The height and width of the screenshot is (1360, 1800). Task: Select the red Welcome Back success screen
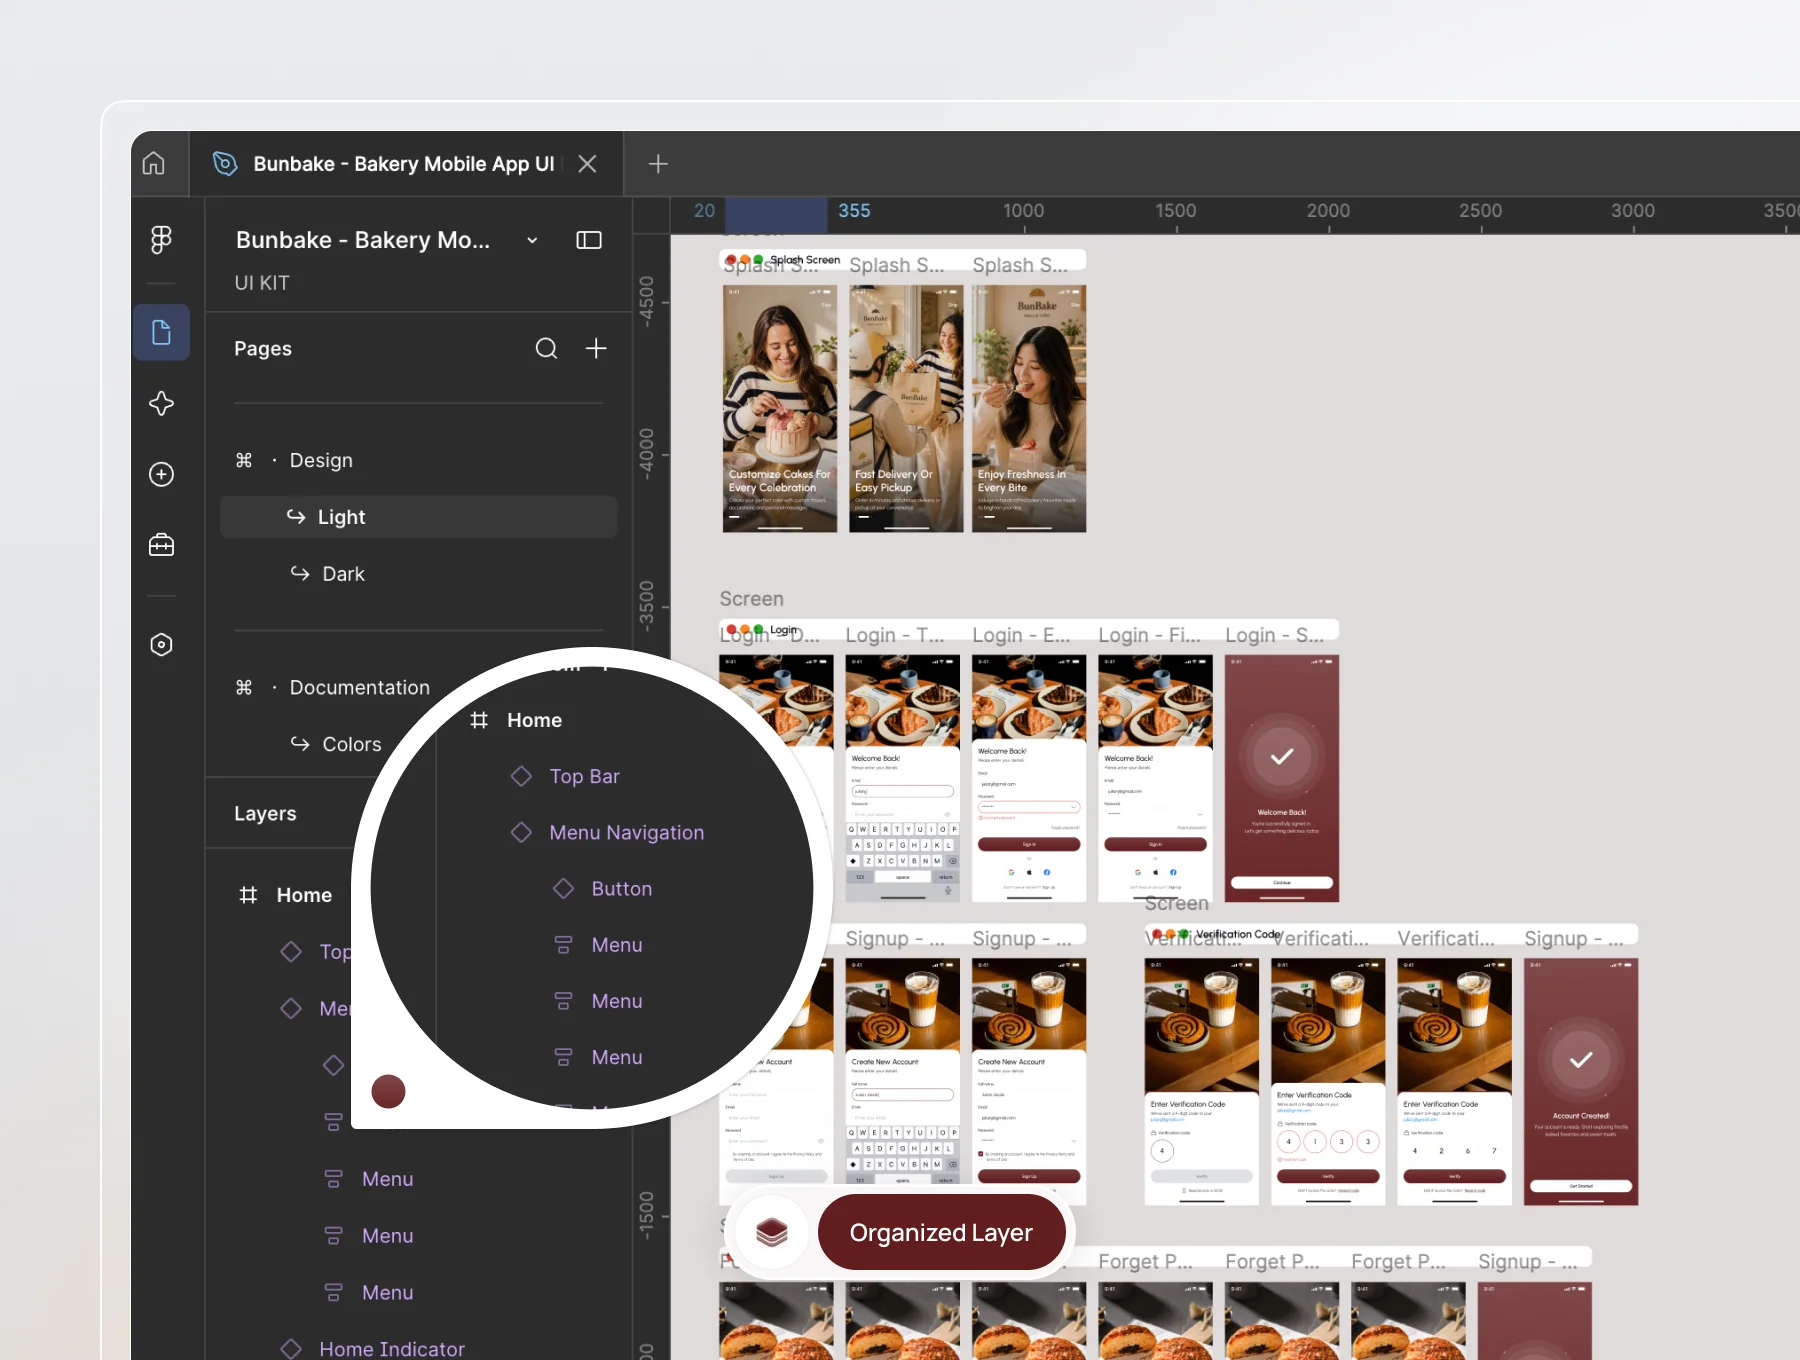(x=1282, y=778)
